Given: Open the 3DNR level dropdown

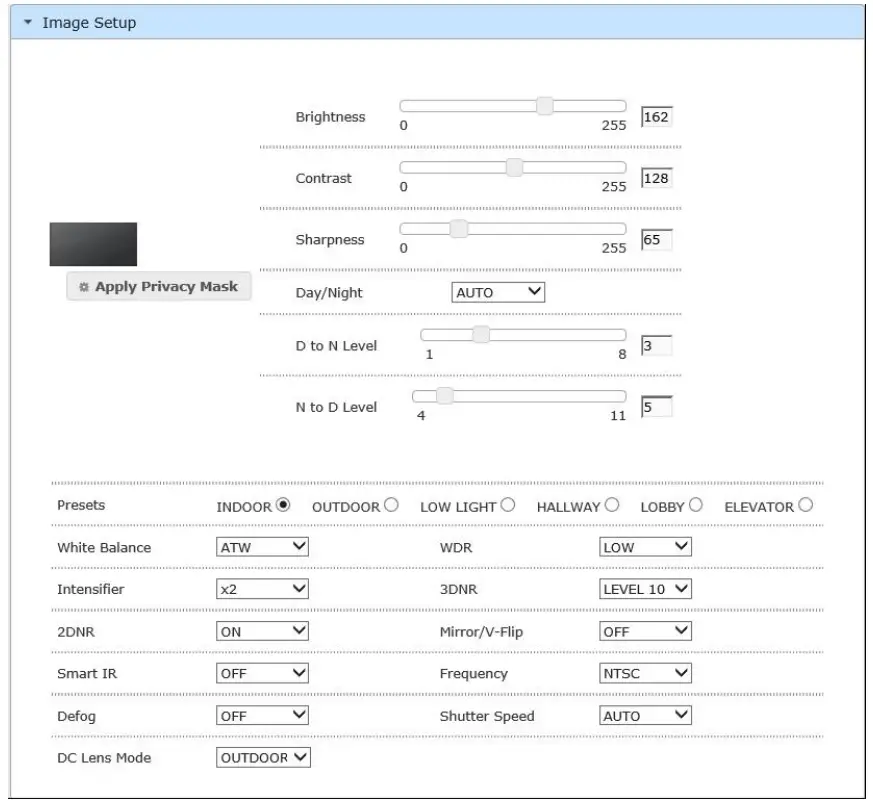Looking at the screenshot, I should (645, 589).
